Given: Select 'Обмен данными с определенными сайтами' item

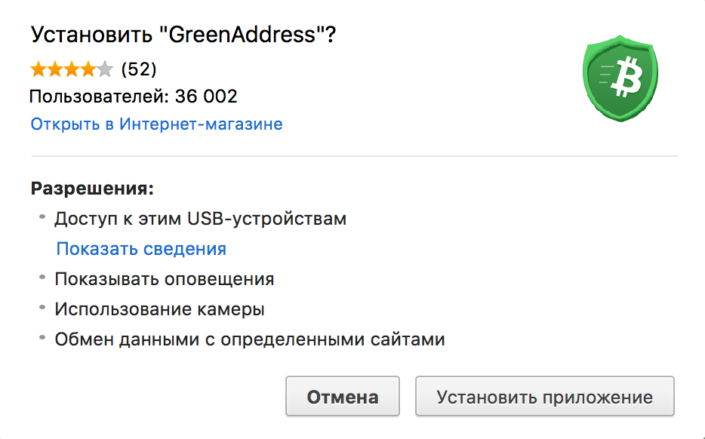Looking at the screenshot, I should pyautogui.click(x=250, y=339).
